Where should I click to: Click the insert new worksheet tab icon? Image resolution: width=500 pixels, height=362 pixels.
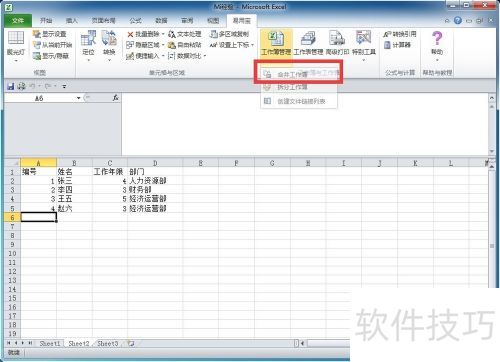point(131,343)
